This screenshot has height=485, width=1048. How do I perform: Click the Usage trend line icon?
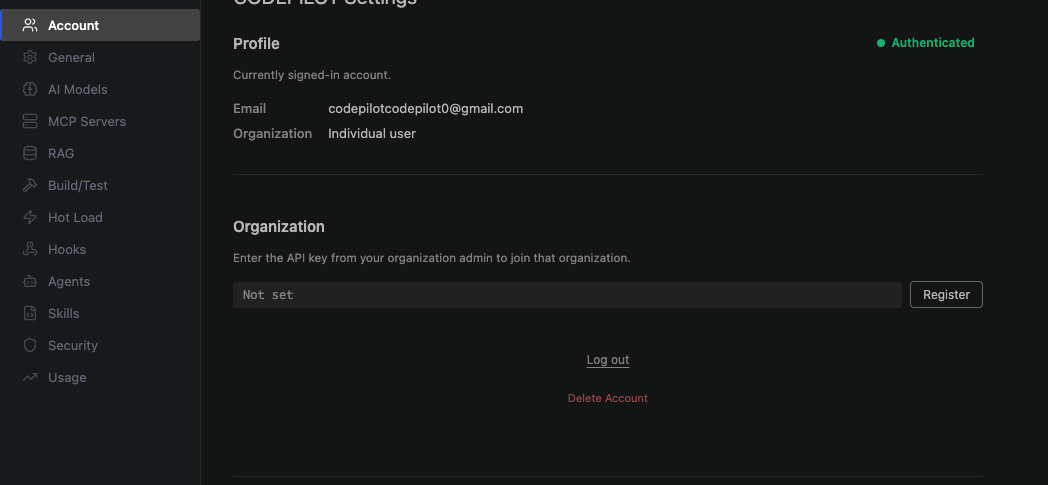click(29, 378)
